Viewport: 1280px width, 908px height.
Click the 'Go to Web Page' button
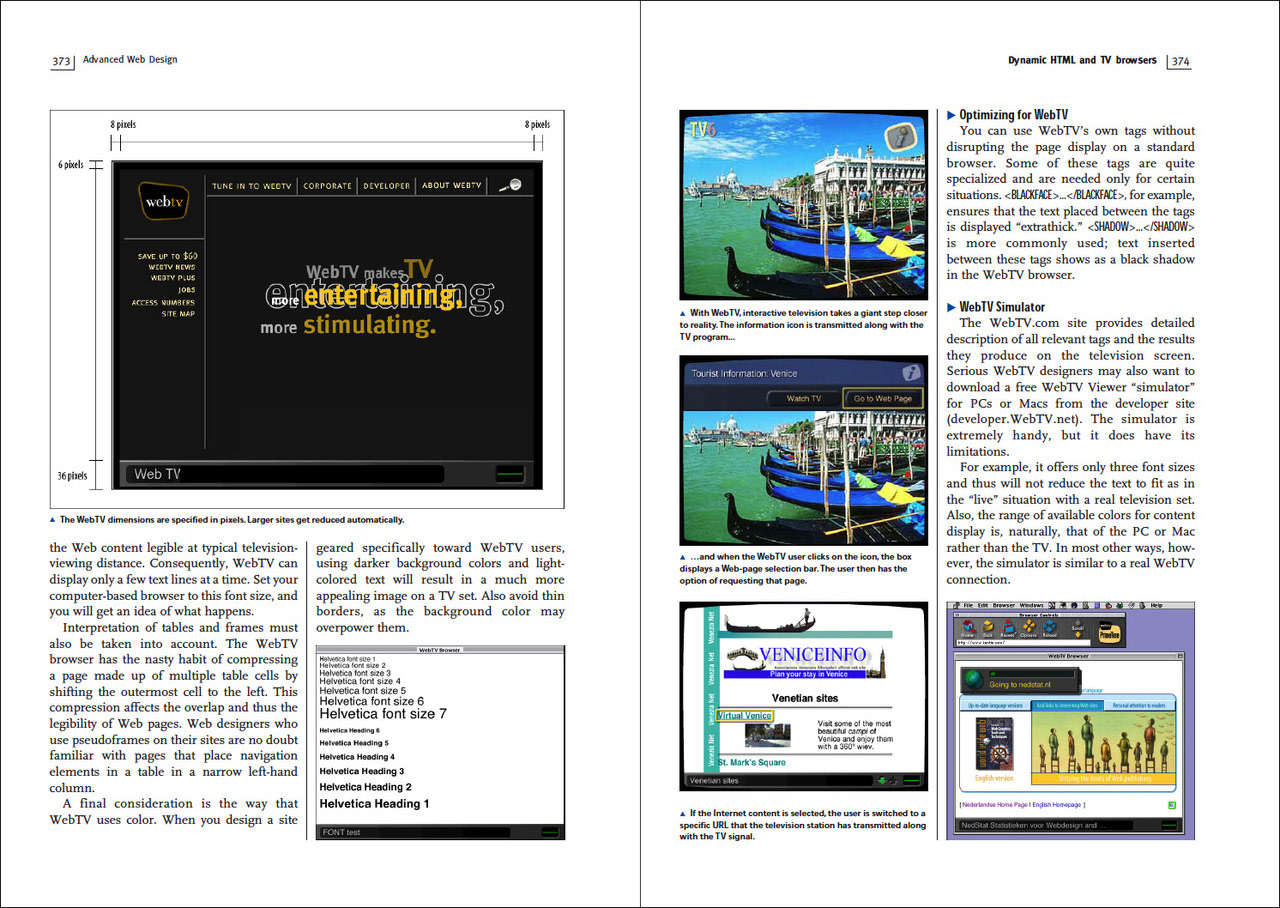(882, 398)
